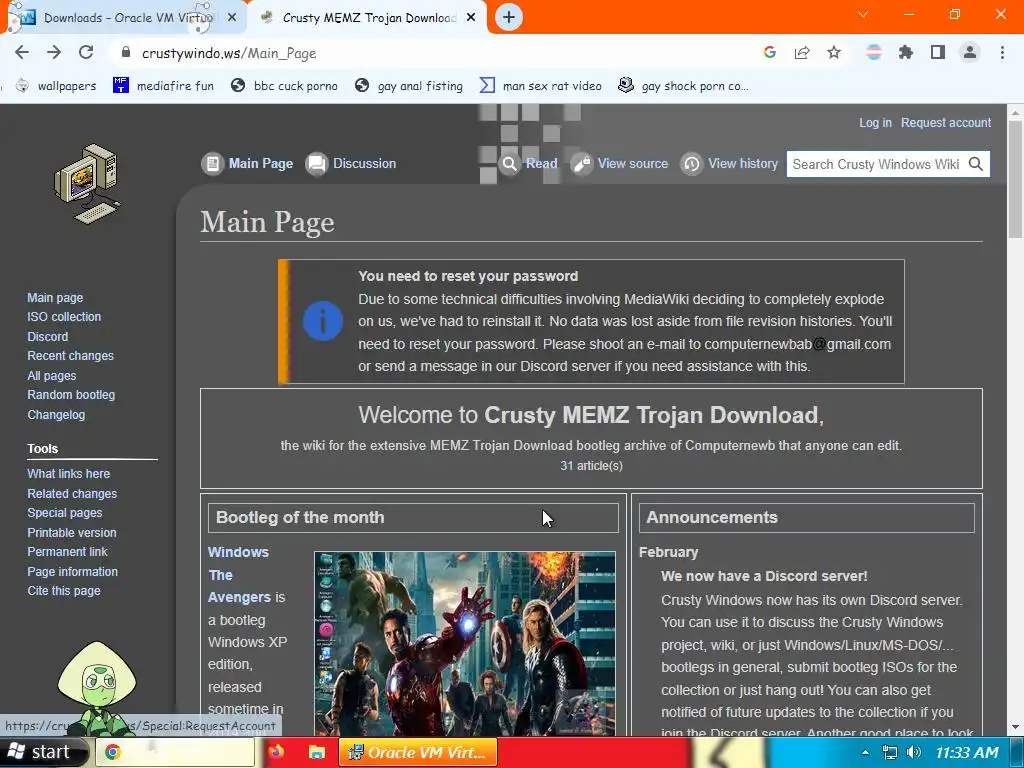This screenshot has height=768, width=1024.
Task: Click the wiki search magnifier button
Action: [x=976, y=164]
